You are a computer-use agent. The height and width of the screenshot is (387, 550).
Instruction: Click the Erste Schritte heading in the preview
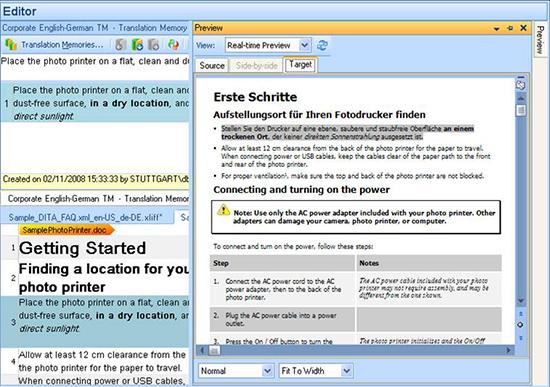pyautogui.click(x=255, y=97)
